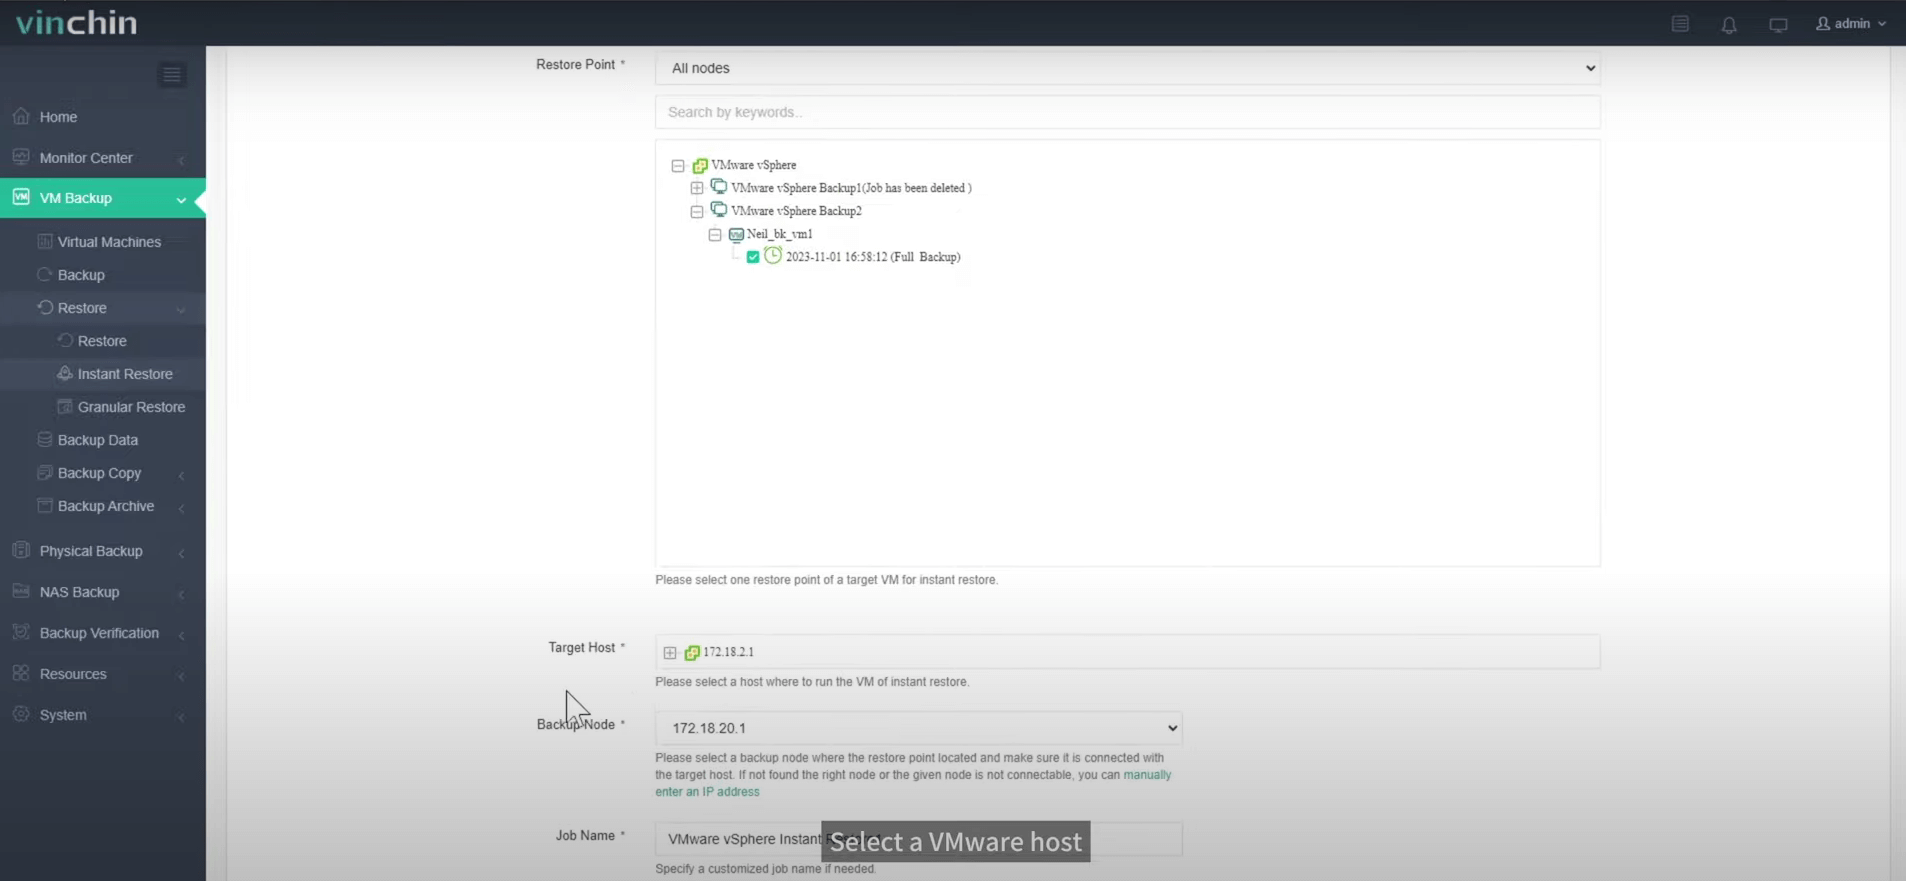Image resolution: width=1906 pixels, height=881 pixels.
Task: Click the Monitor Center icon
Action: coord(21,157)
